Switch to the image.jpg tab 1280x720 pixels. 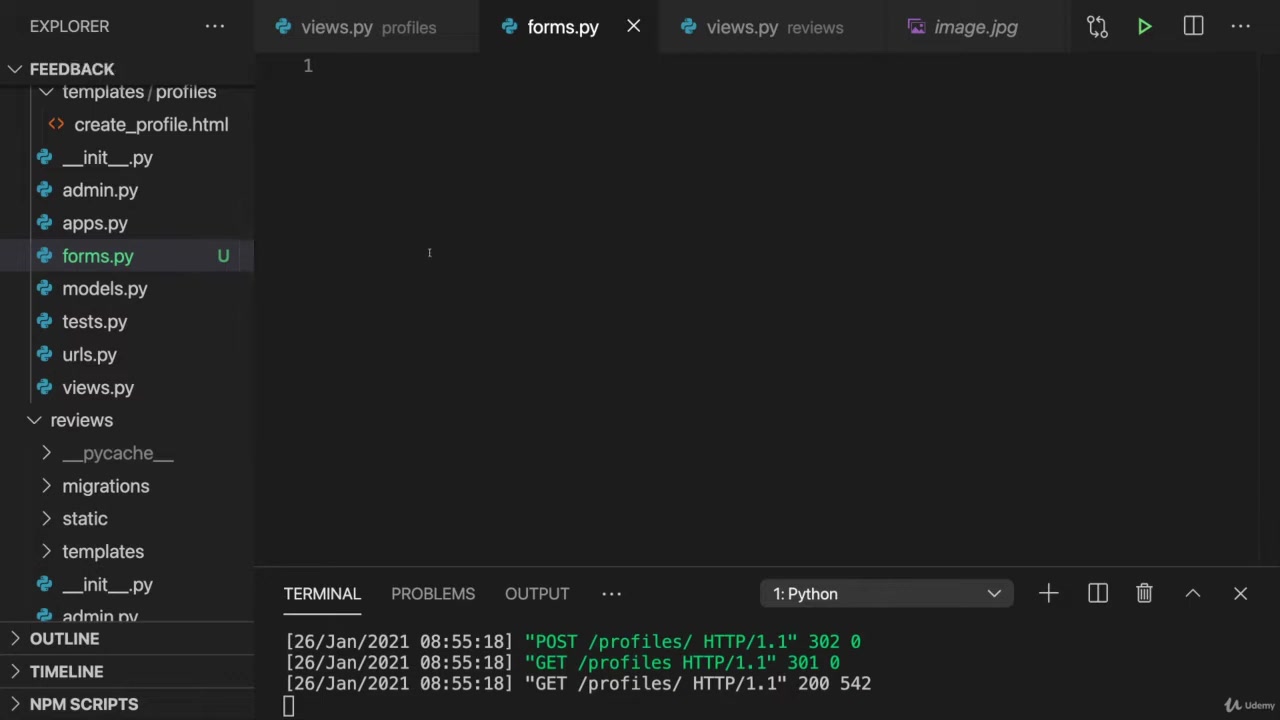point(974,28)
